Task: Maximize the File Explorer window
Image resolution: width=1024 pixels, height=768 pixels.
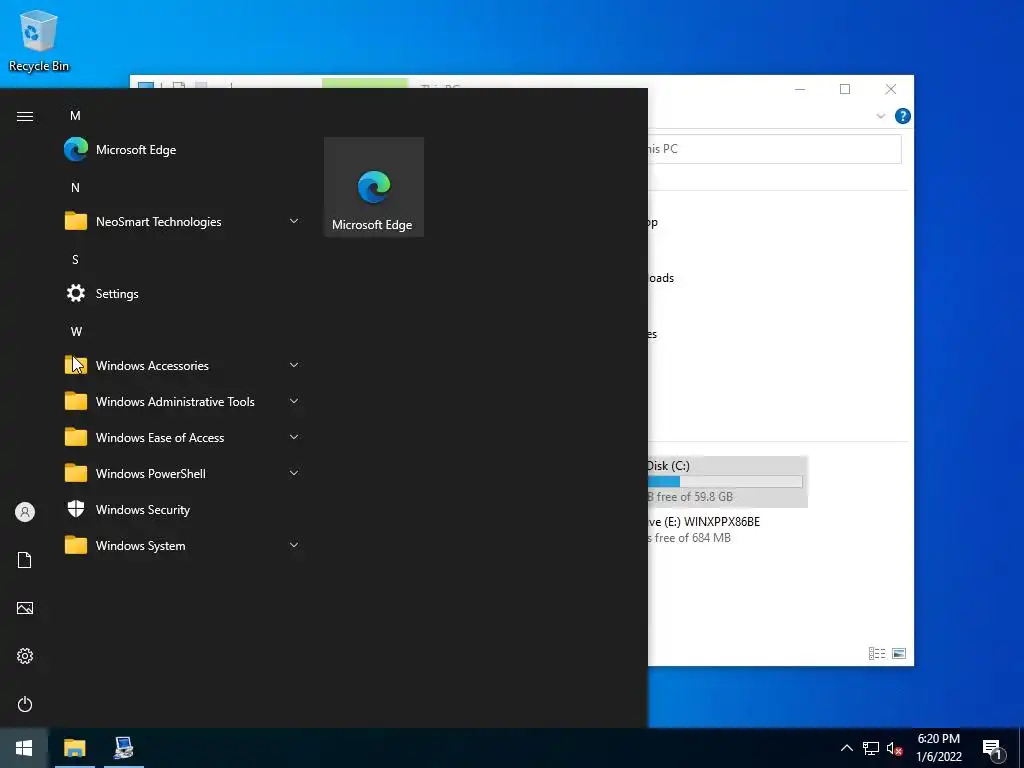Action: (845, 89)
